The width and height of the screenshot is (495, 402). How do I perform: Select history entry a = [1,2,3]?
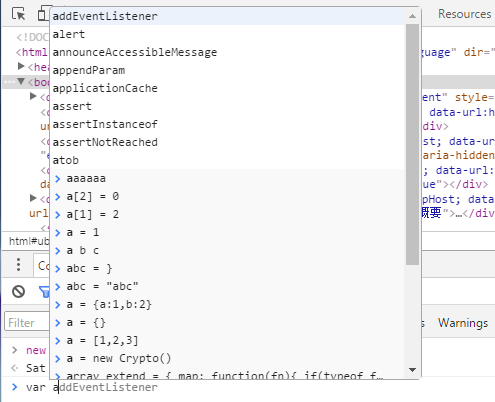pos(227,340)
